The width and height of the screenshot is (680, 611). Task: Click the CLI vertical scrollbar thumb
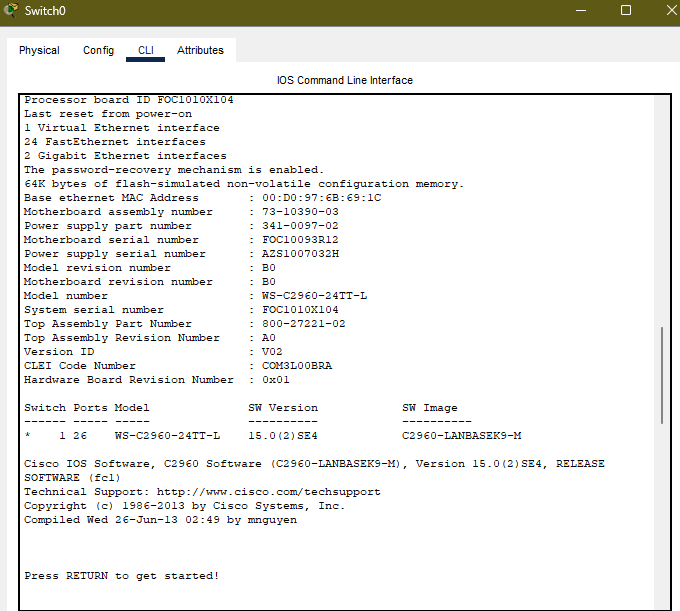click(662, 376)
